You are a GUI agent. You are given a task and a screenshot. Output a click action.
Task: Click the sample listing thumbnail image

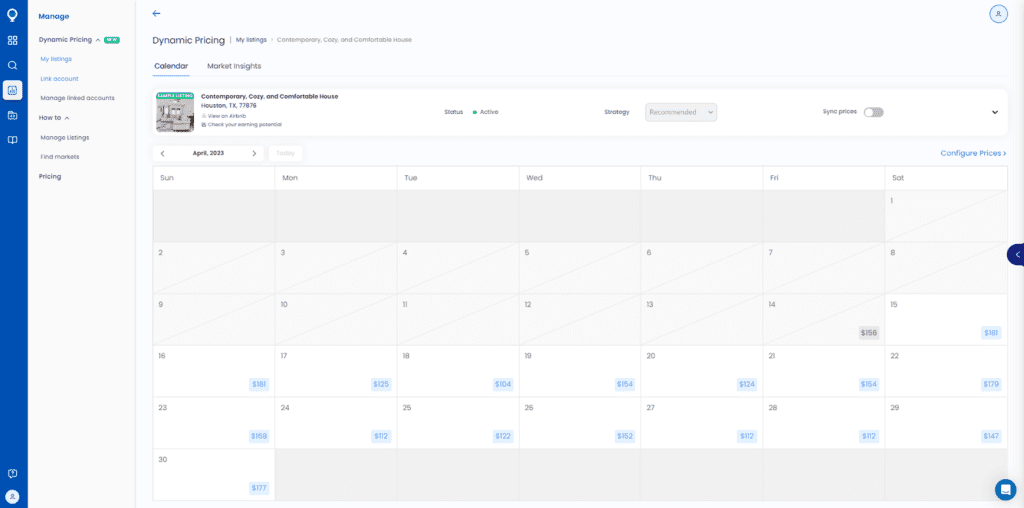175,112
